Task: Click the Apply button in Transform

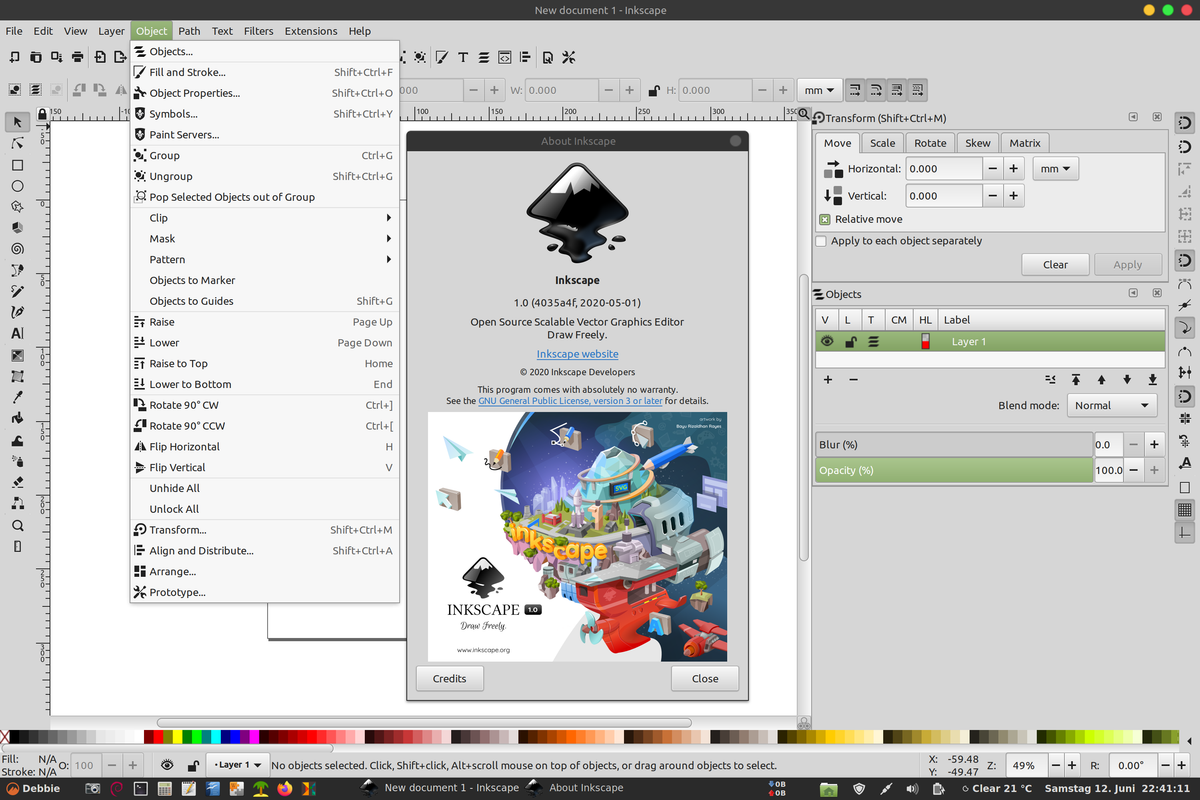Action: pos(1127,265)
